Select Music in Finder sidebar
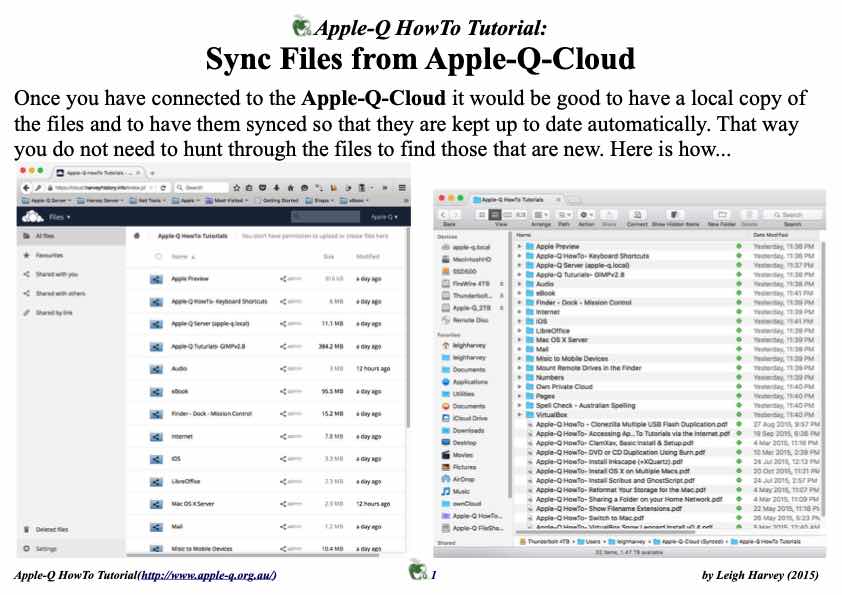842x595 pixels. click(x=455, y=491)
